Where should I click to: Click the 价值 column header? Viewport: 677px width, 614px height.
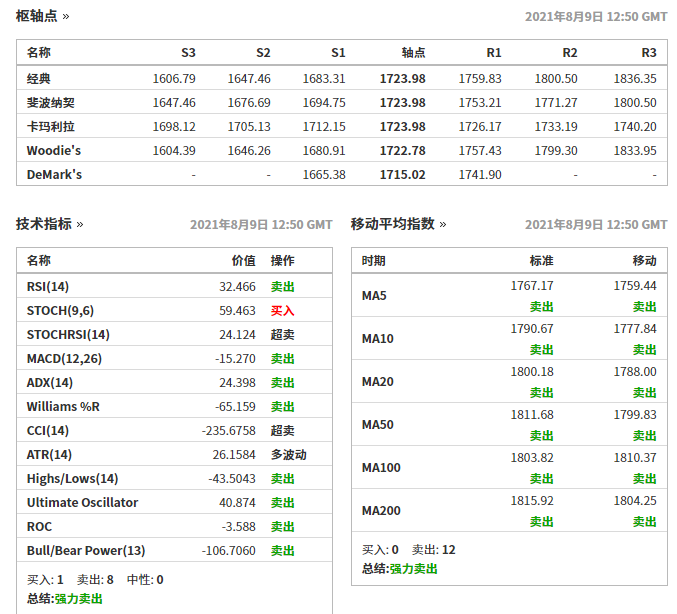pyautogui.click(x=244, y=260)
